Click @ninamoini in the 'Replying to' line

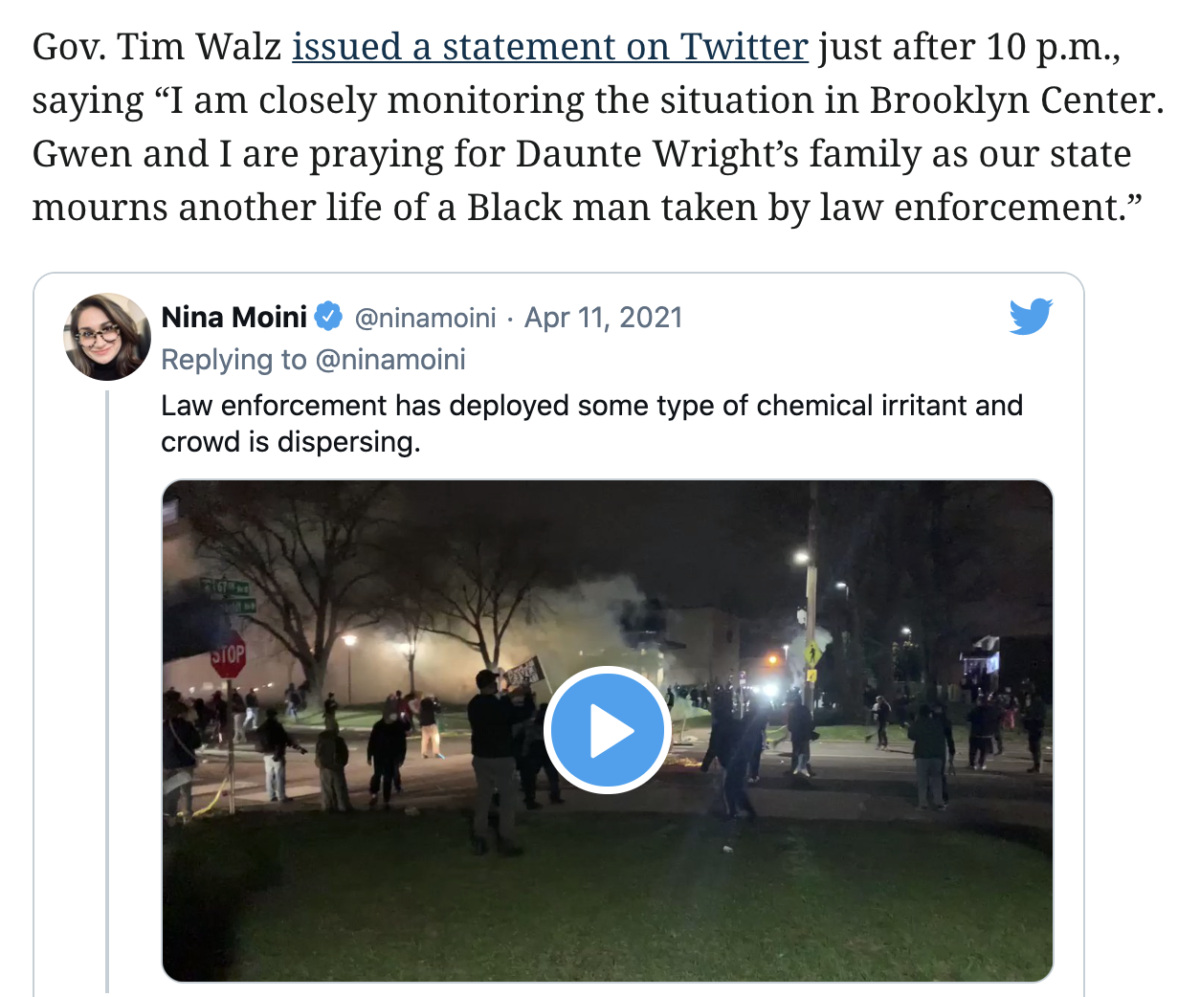[x=391, y=360]
